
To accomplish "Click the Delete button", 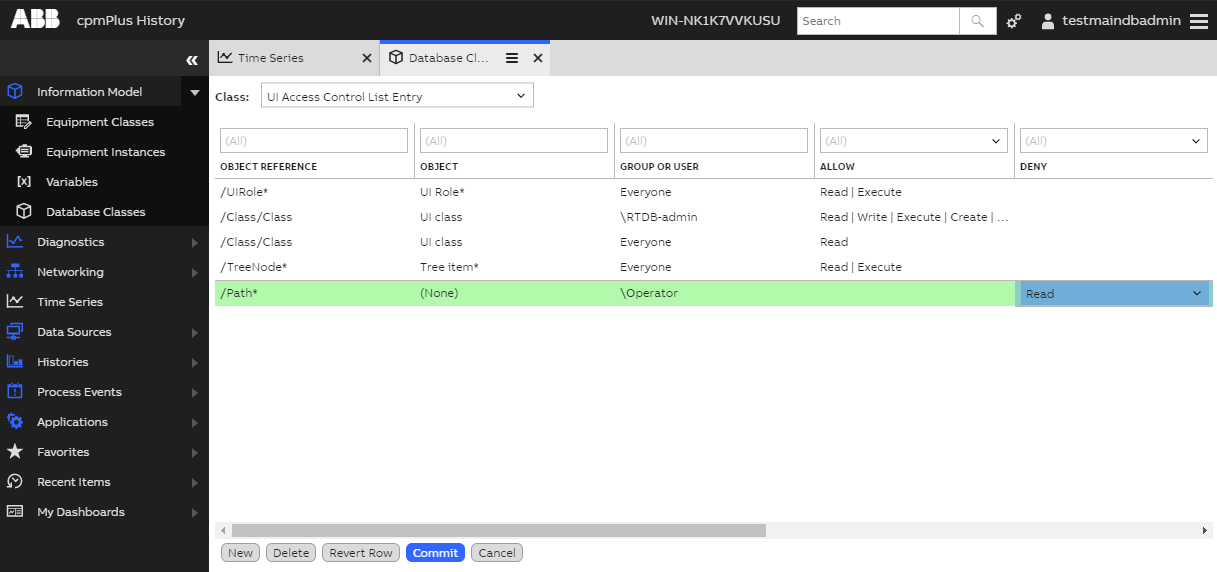I will coord(291,553).
